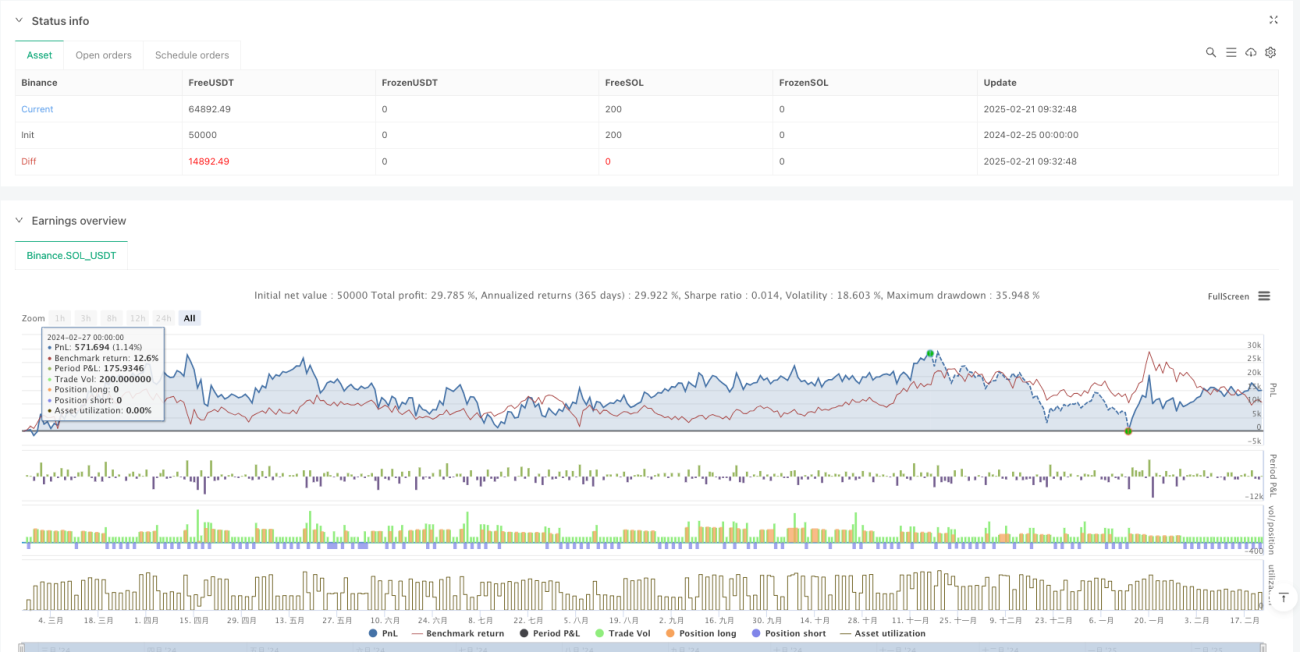Image resolution: width=1300 pixels, height=652 pixels.
Task: Click the Current row link
Action: tap(37, 109)
